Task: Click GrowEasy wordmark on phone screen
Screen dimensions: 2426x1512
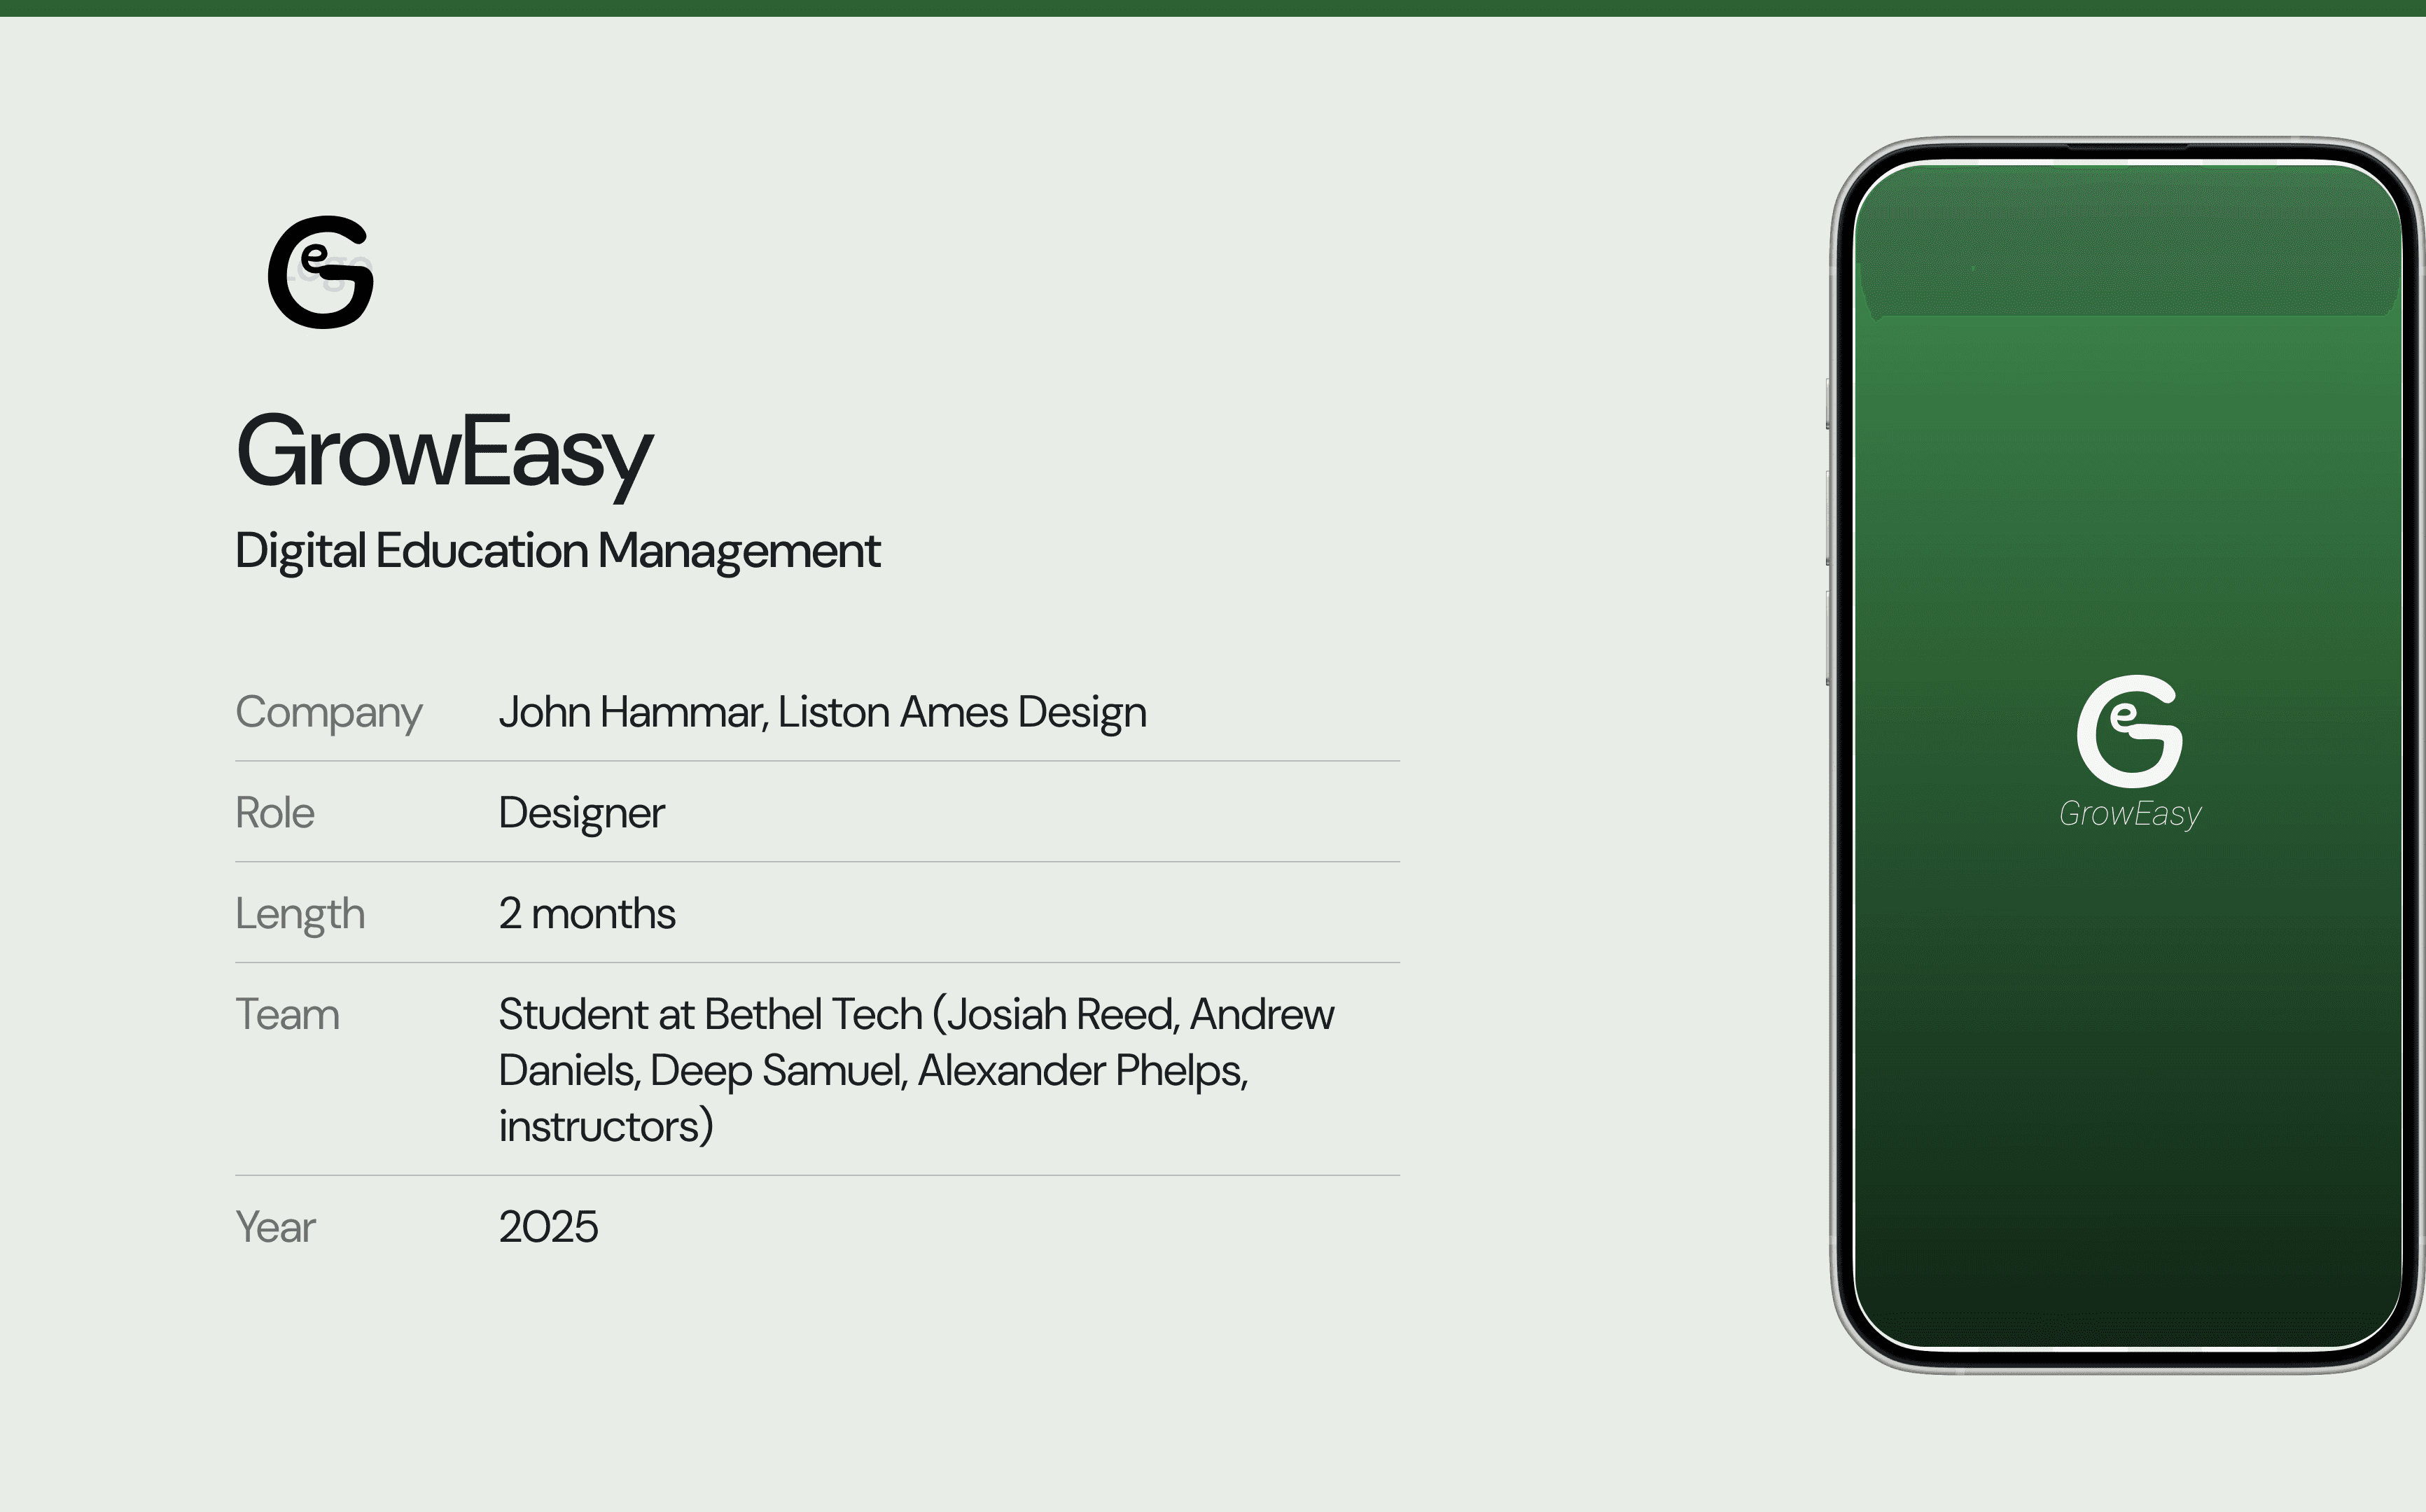Action: [2130, 814]
